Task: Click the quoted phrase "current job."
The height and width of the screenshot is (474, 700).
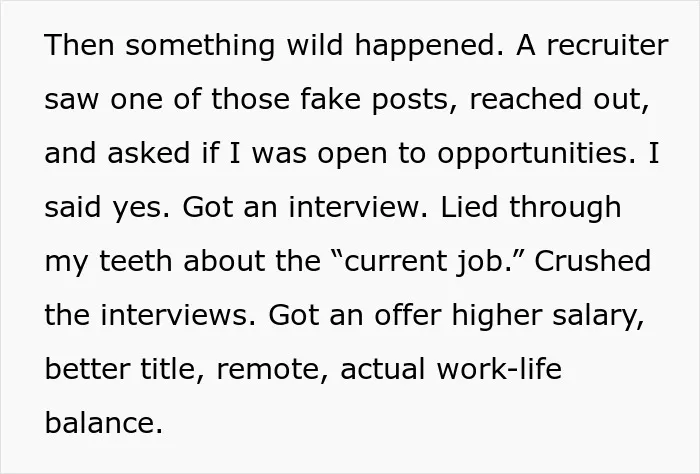Action: coord(427,262)
